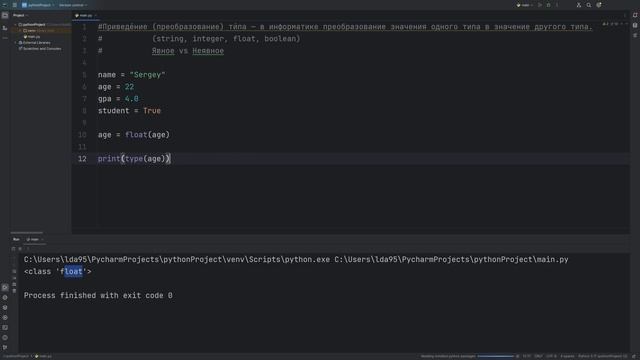
Task: Expand the venv folder in project tree
Action: coord(20,31)
